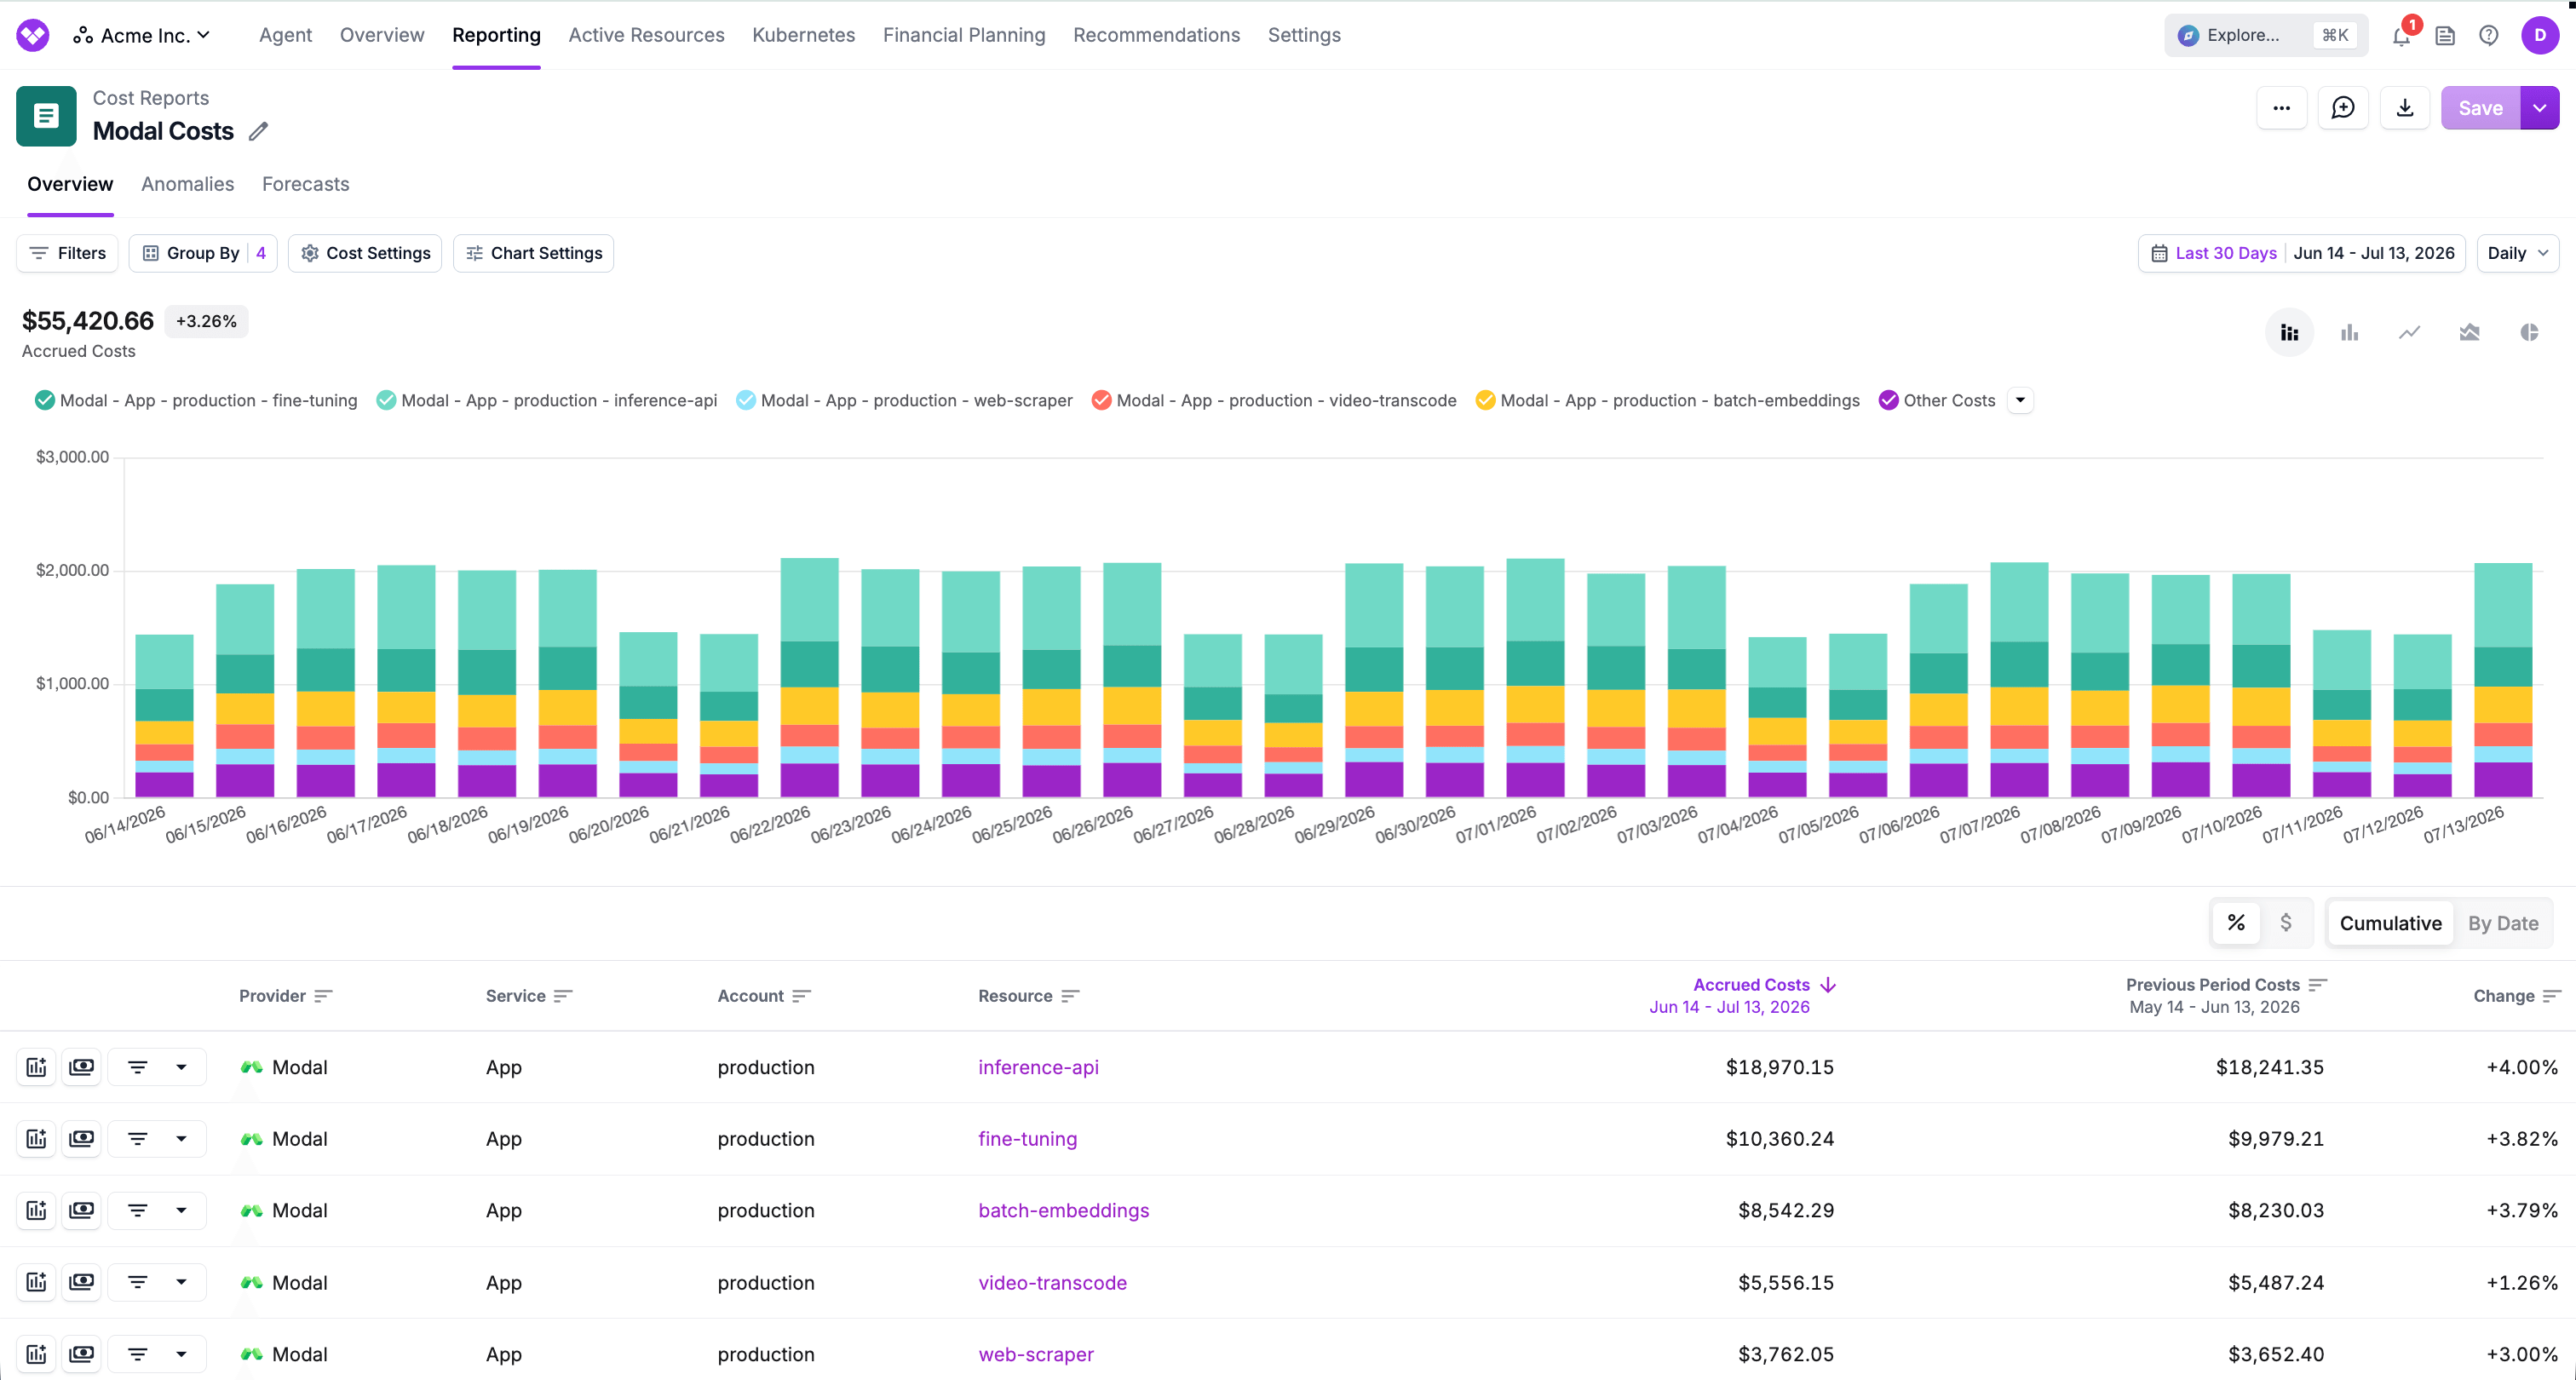Select the grouped bar chart view

point(2349,333)
